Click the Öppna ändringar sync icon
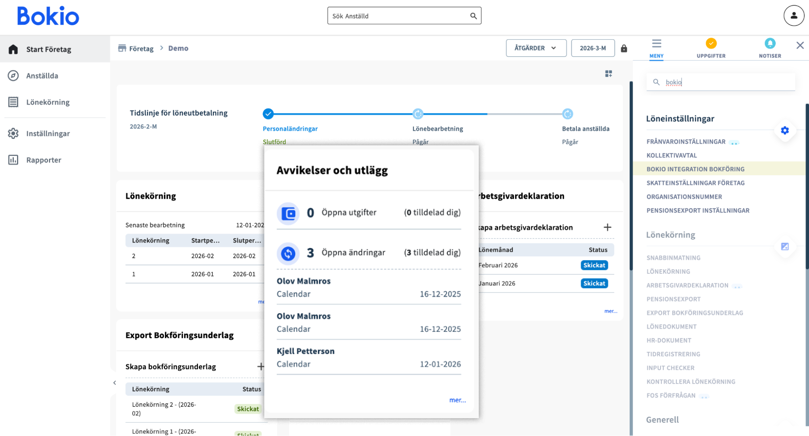The image size is (809, 436). pyautogui.click(x=288, y=253)
